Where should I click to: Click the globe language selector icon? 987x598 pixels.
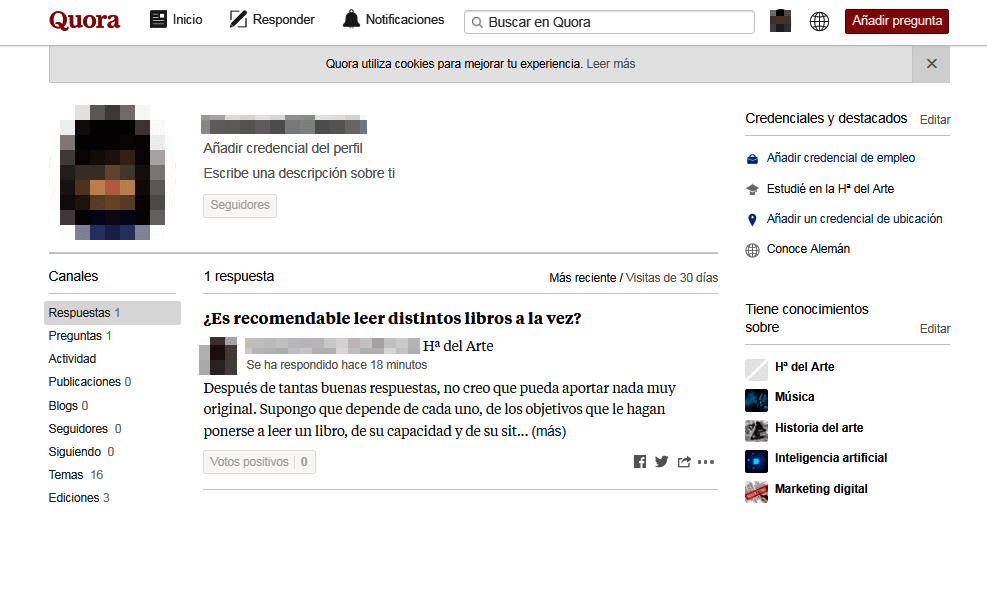819,20
